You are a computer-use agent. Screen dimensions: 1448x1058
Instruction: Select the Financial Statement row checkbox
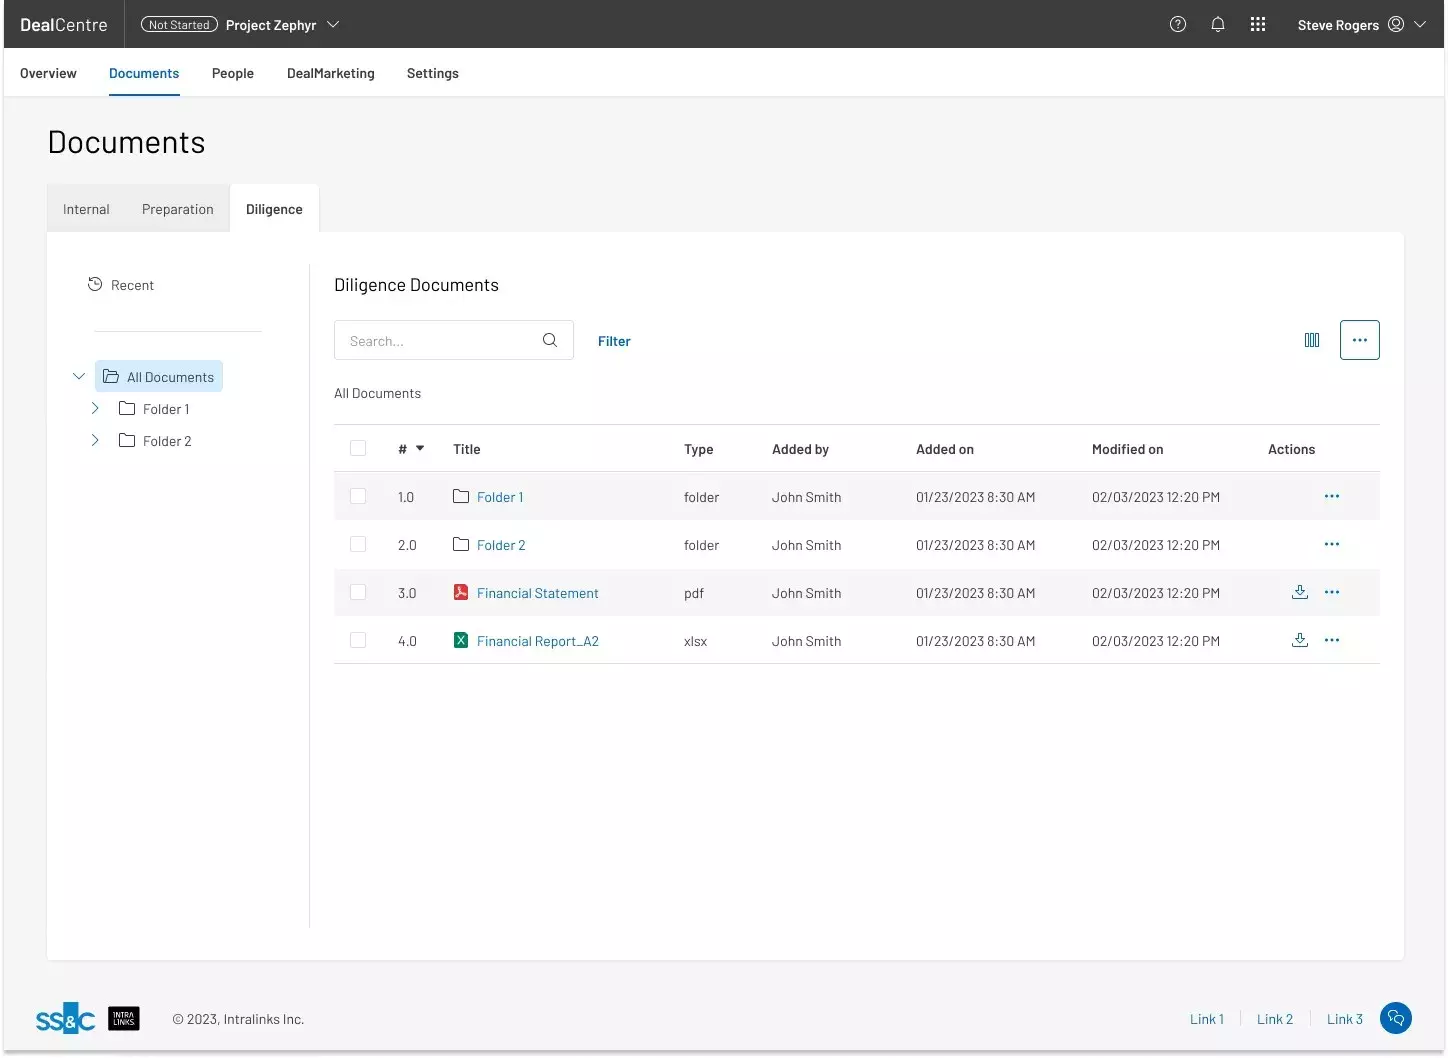pos(358,593)
